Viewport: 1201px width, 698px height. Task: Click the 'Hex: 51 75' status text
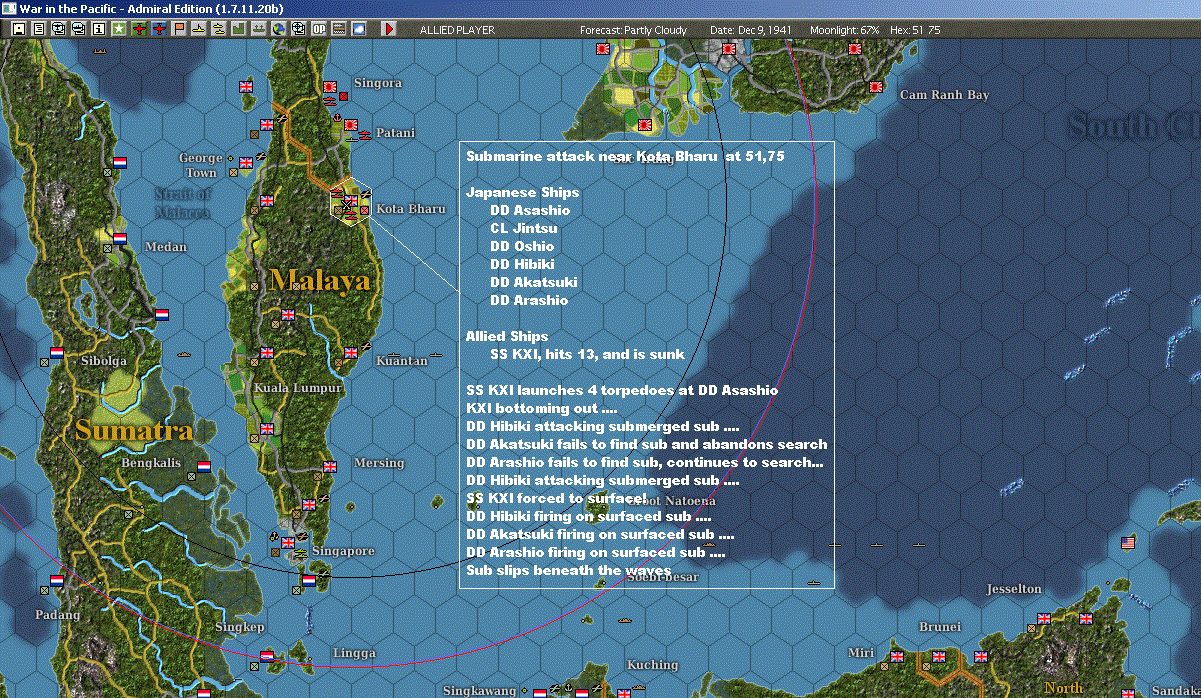click(913, 30)
